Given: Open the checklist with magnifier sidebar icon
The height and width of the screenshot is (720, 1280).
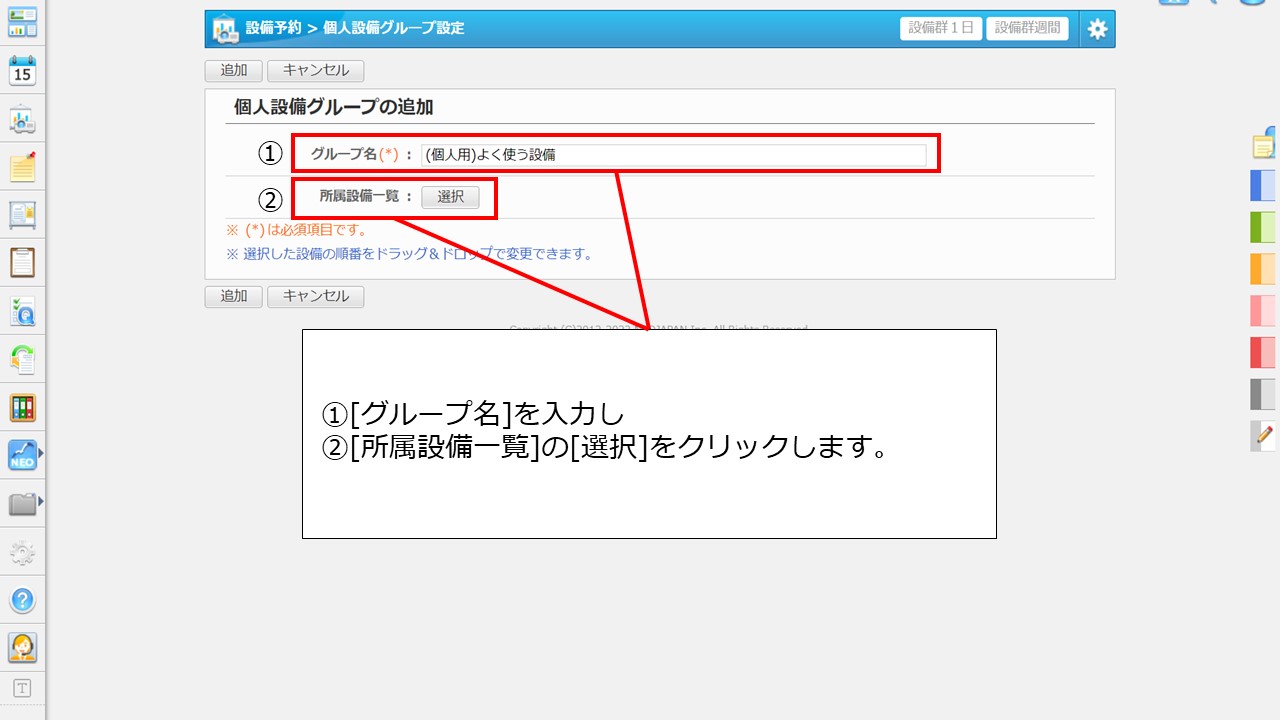Looking at the screenshot, I should pos(22,311).
